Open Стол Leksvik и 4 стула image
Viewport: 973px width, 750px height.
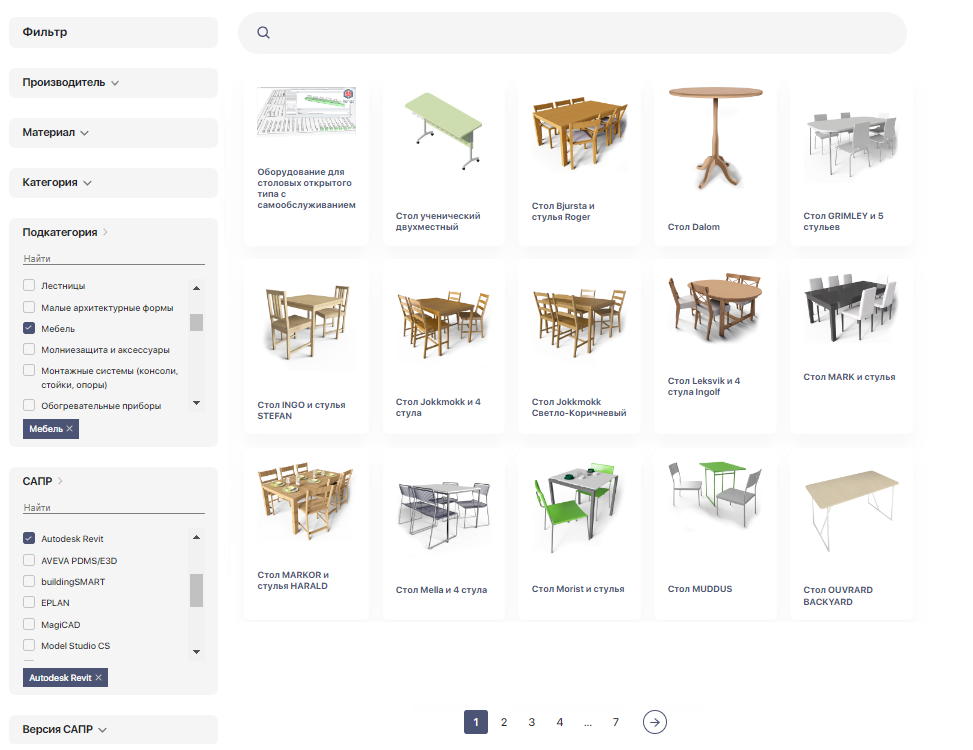[715, 307]
